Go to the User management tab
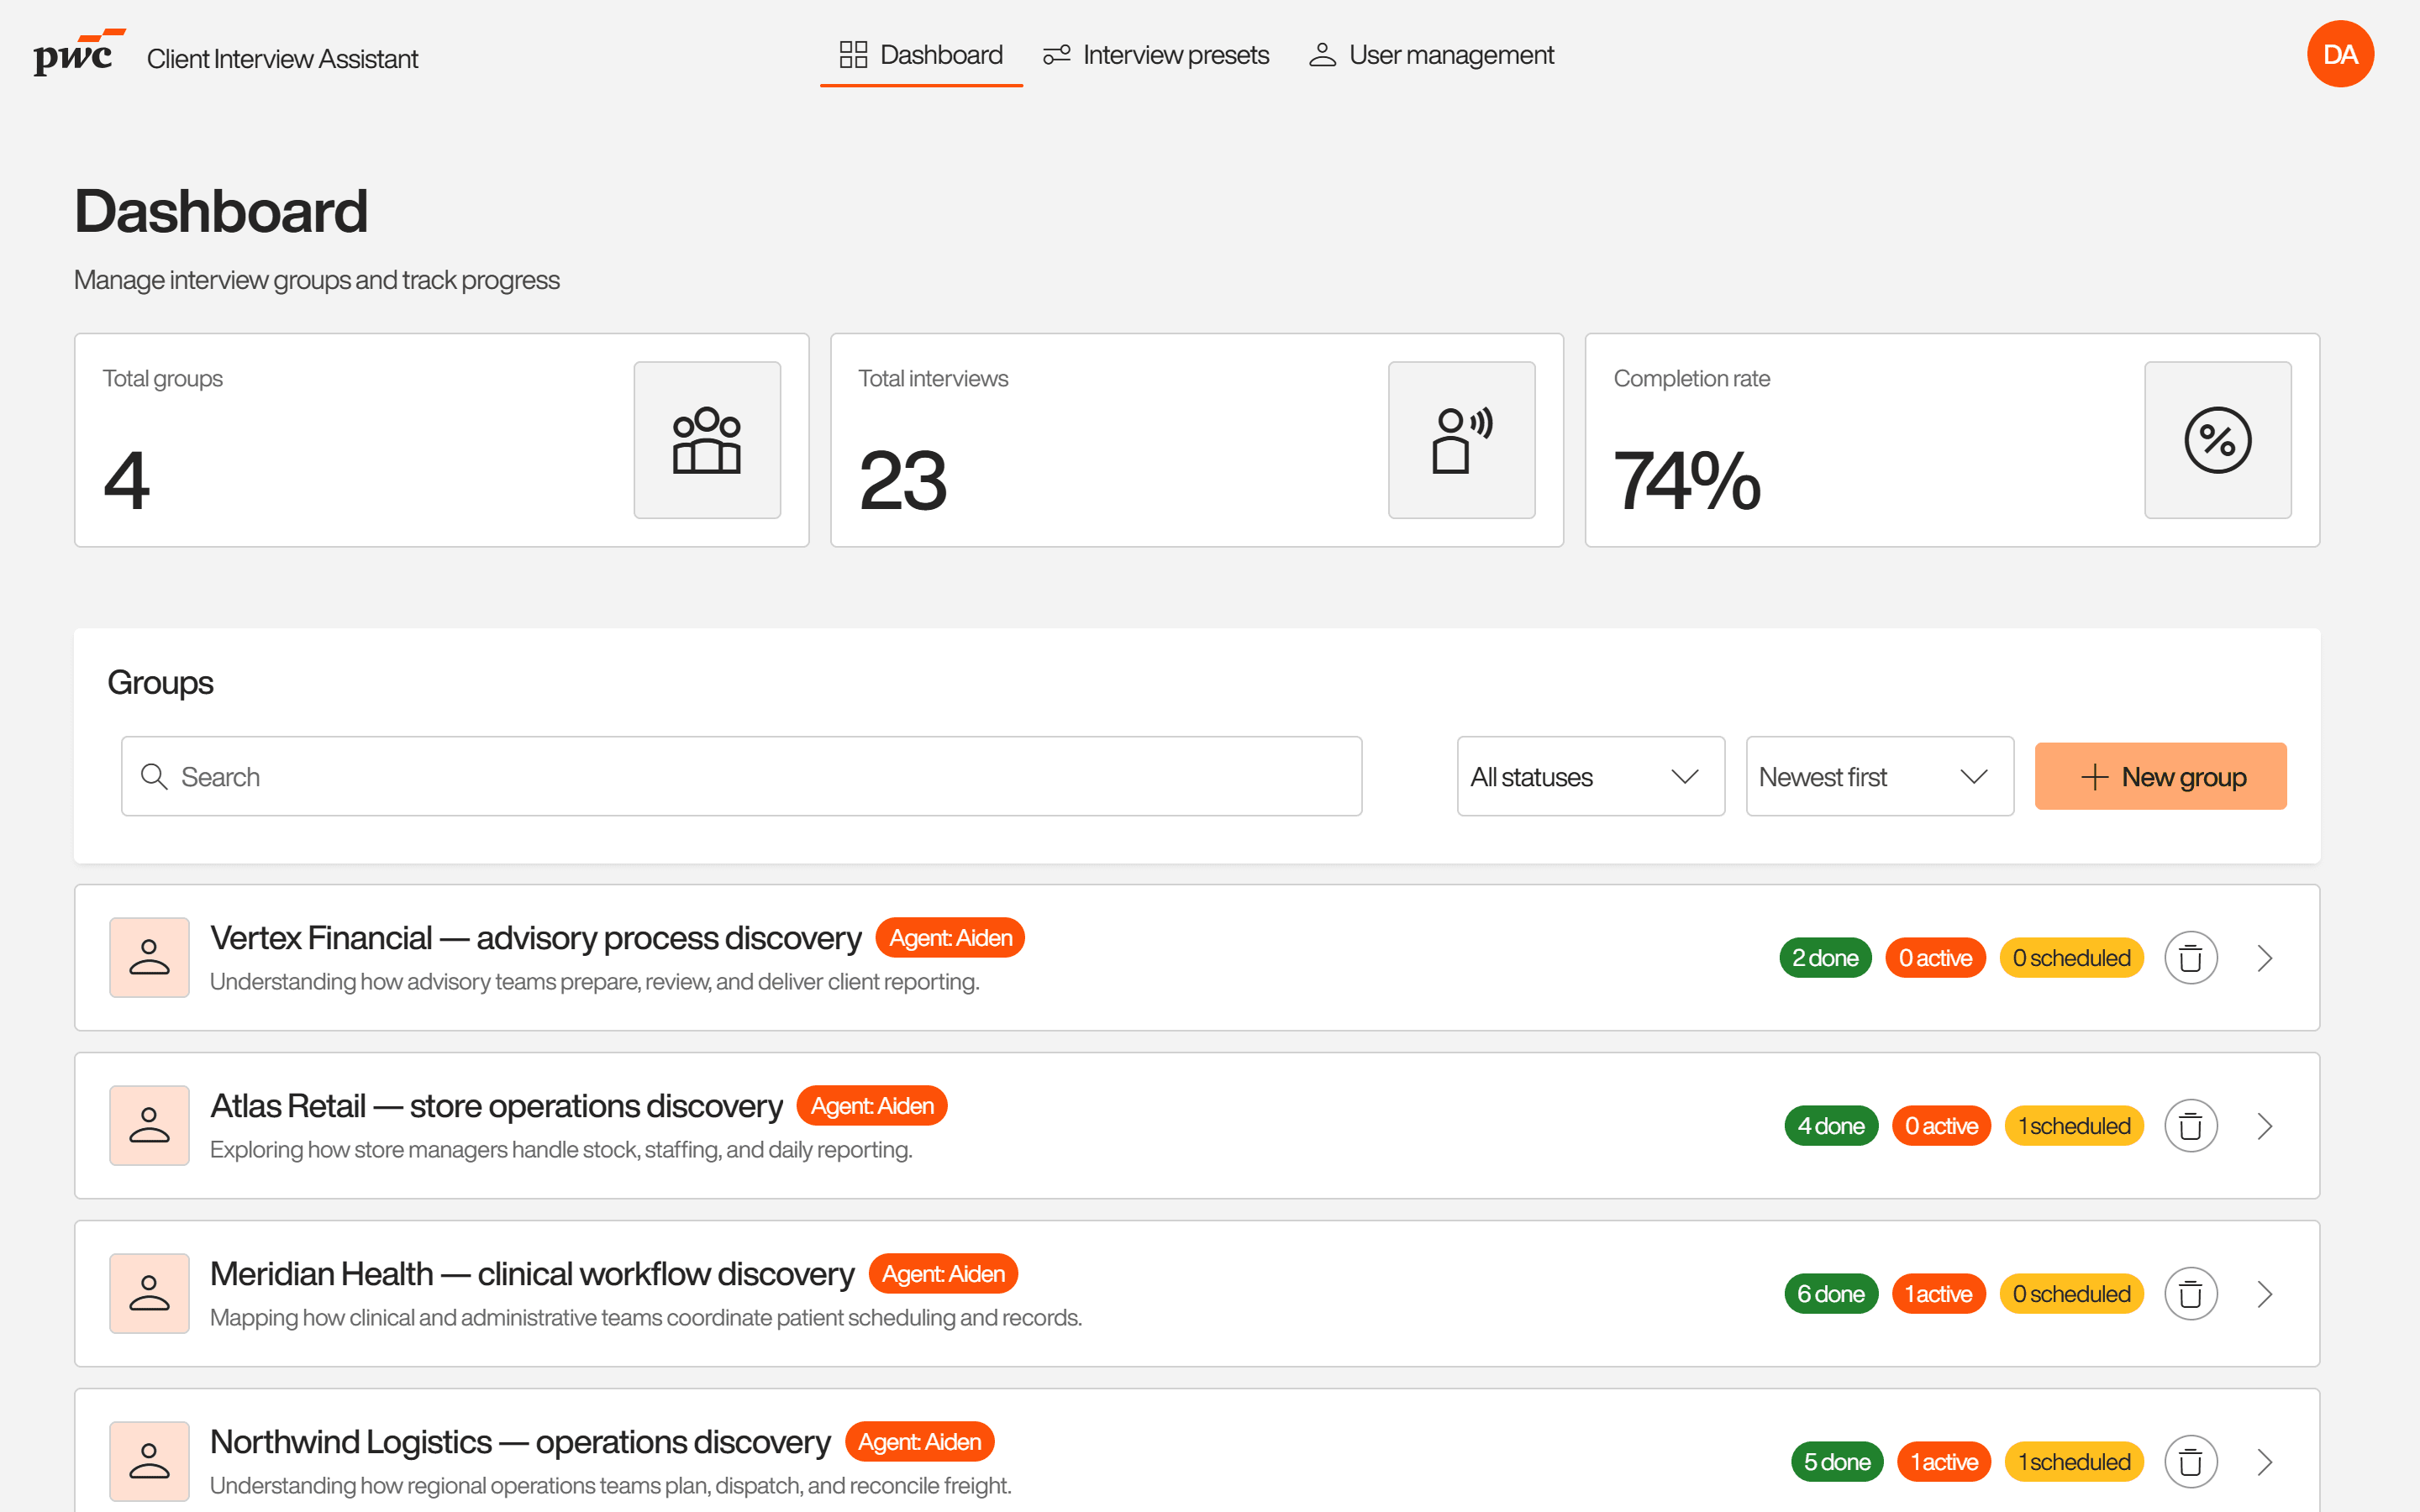Viewport: 2420px width, 1512px height. 1431,55
